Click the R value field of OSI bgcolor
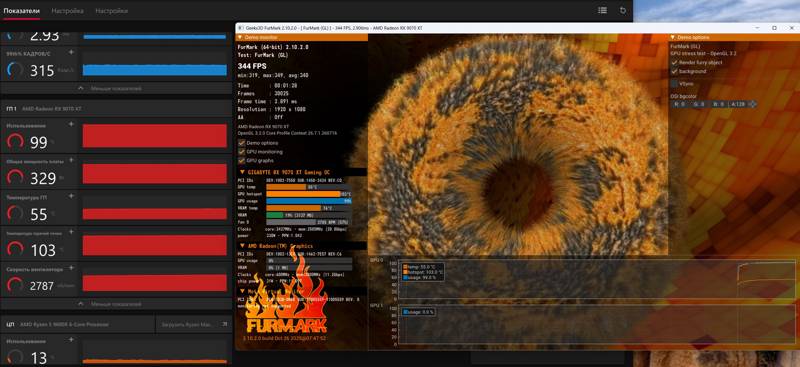Screen dimensions: 800x367 pos(679,104)
